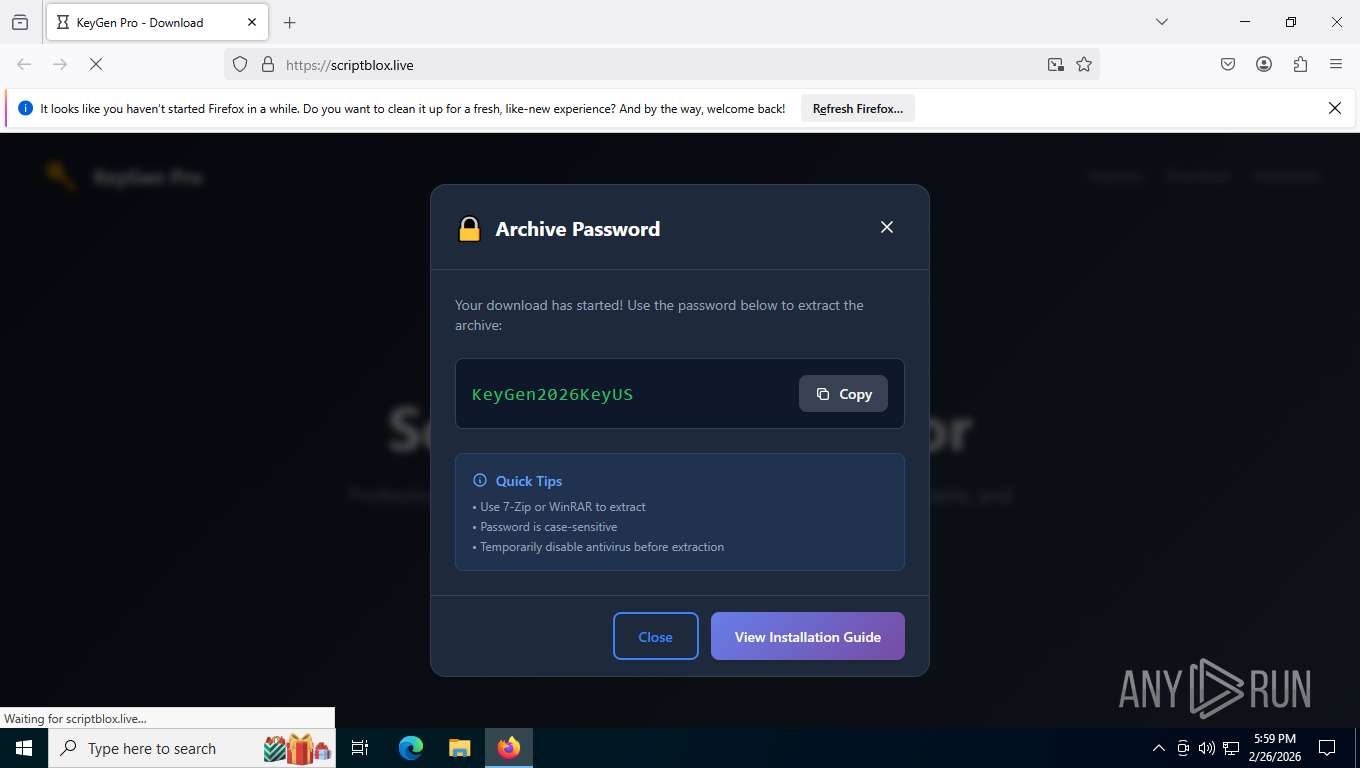Click the Quick Tips heading
The height and width of the screenshot is (768, 1360).
coord(529,480)
